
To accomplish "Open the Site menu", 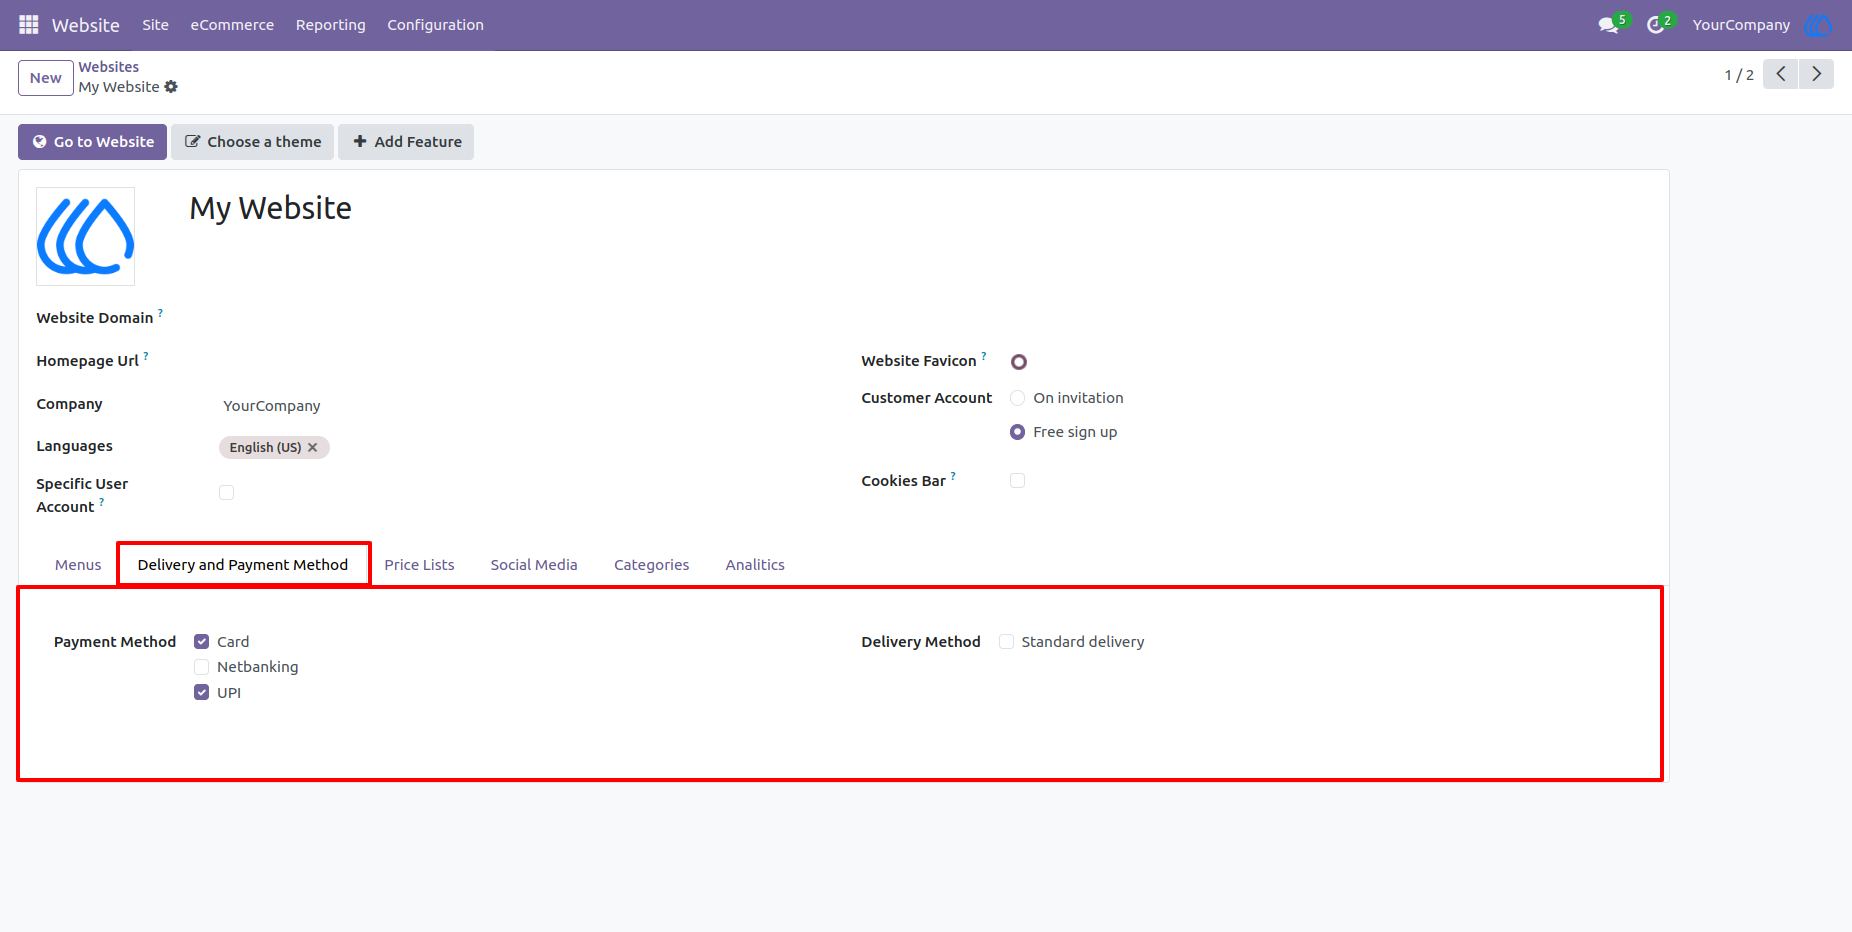I will click(155, 25).
